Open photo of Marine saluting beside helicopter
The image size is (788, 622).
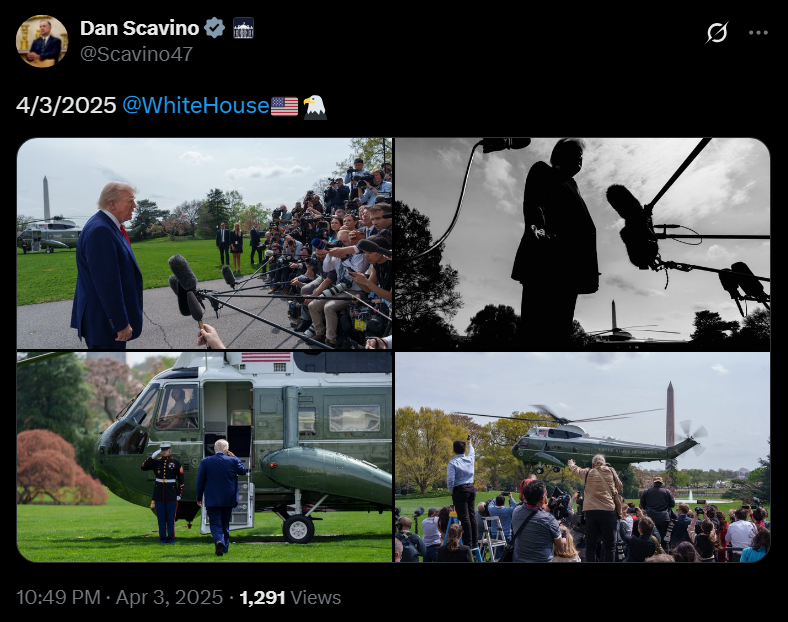click(204, 457)
